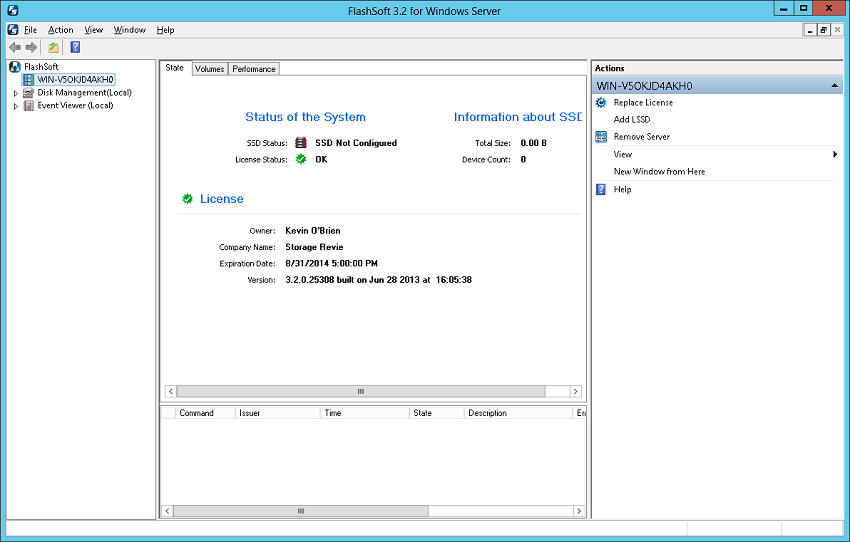Select Event Viewer (Local) tree item
This screenshot has width=850, height=542.
(x=75, y=106)
